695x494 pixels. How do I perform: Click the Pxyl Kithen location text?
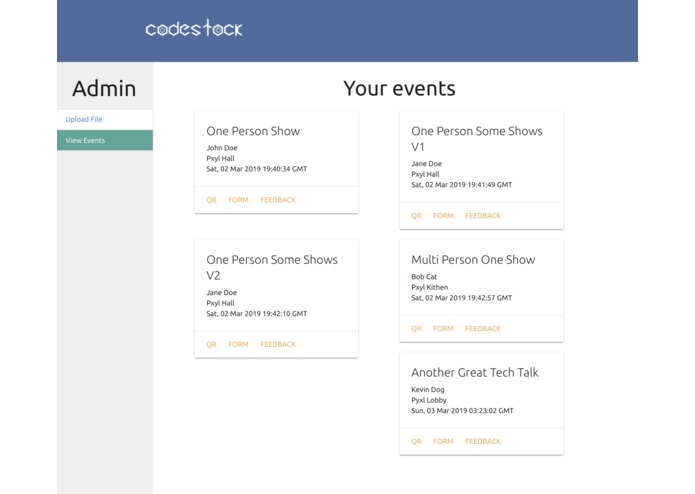tap(429, 287)
